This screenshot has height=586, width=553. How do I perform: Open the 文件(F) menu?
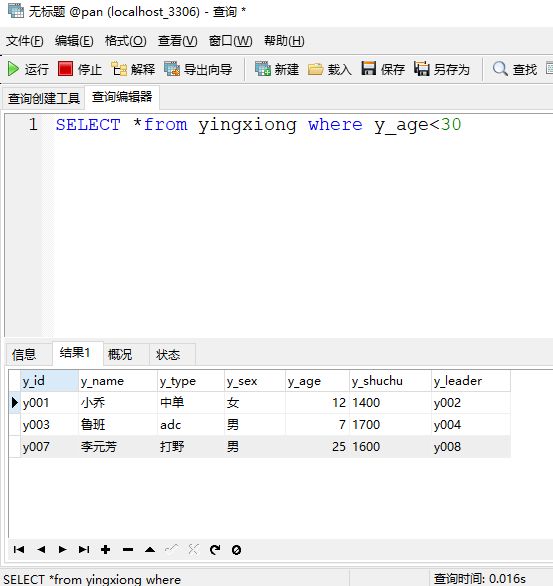point(24,40)
